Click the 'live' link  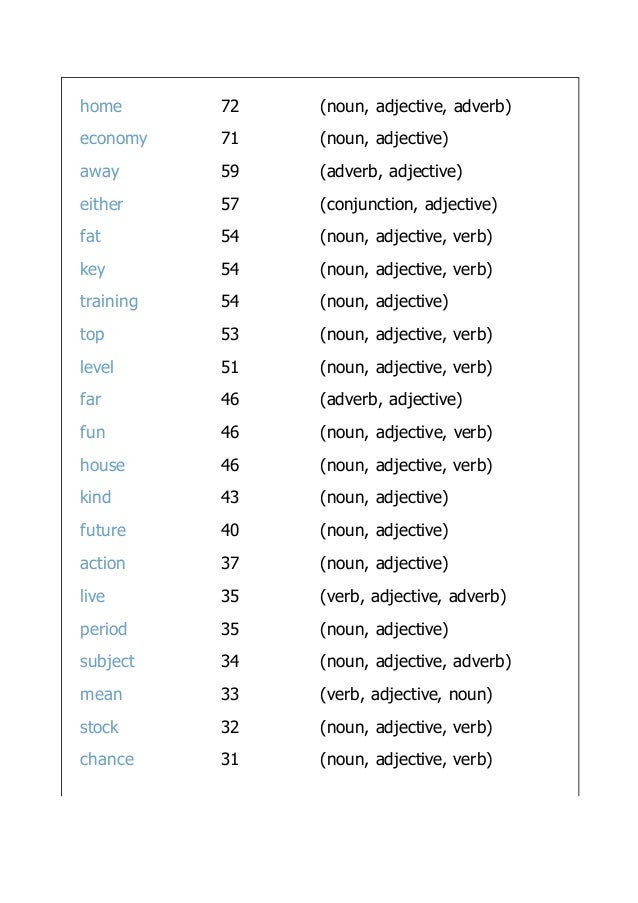93,596
